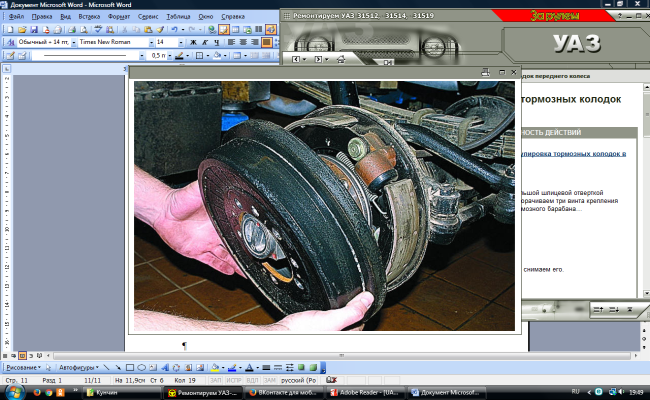The width and height of the screenshot is (650, 400).
Task: Toggle the Drawing toolbar button
Action: click(x=271, y=29)
